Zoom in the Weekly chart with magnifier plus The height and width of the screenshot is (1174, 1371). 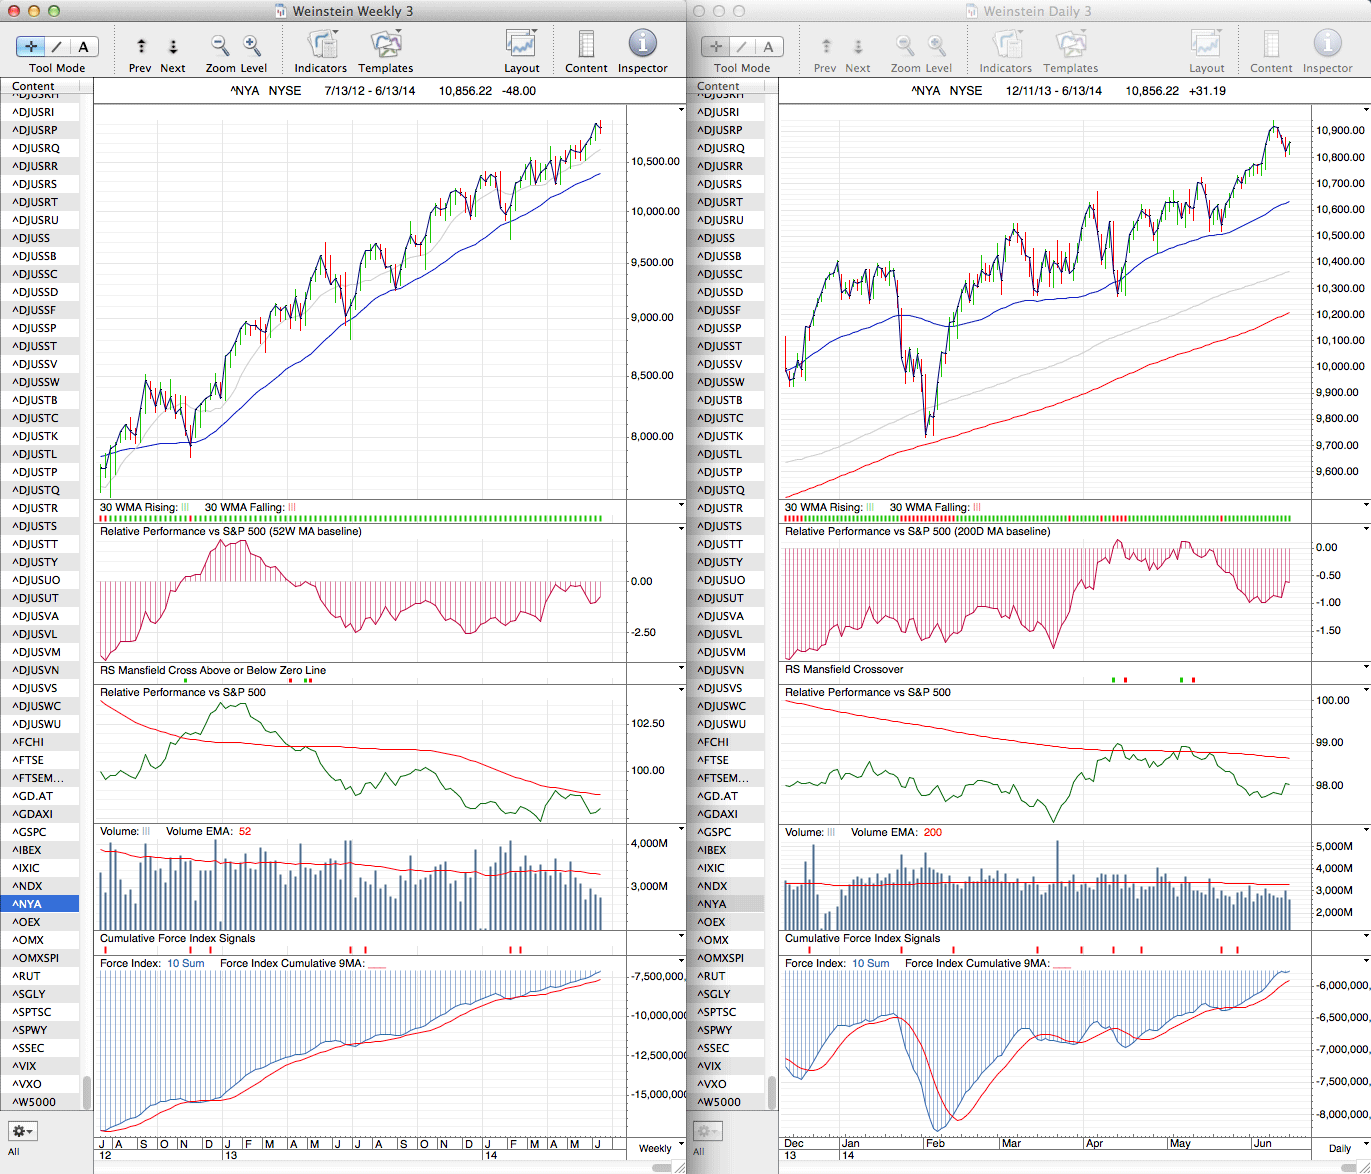coord(252,46)
